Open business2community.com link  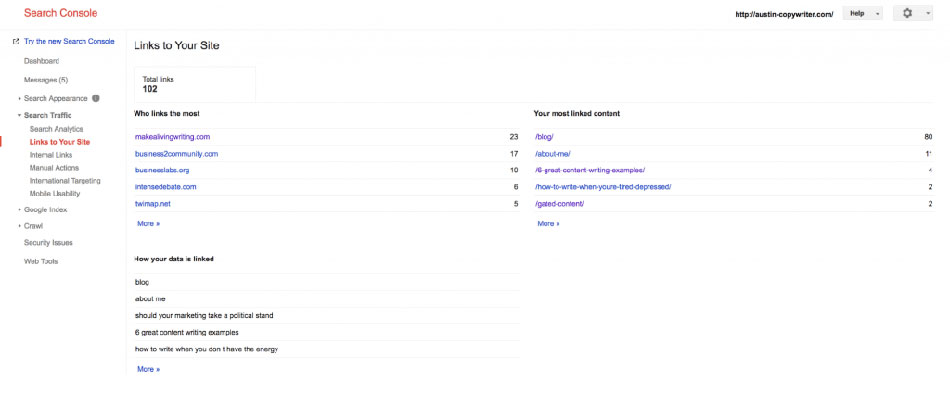[x=176, y=154]
